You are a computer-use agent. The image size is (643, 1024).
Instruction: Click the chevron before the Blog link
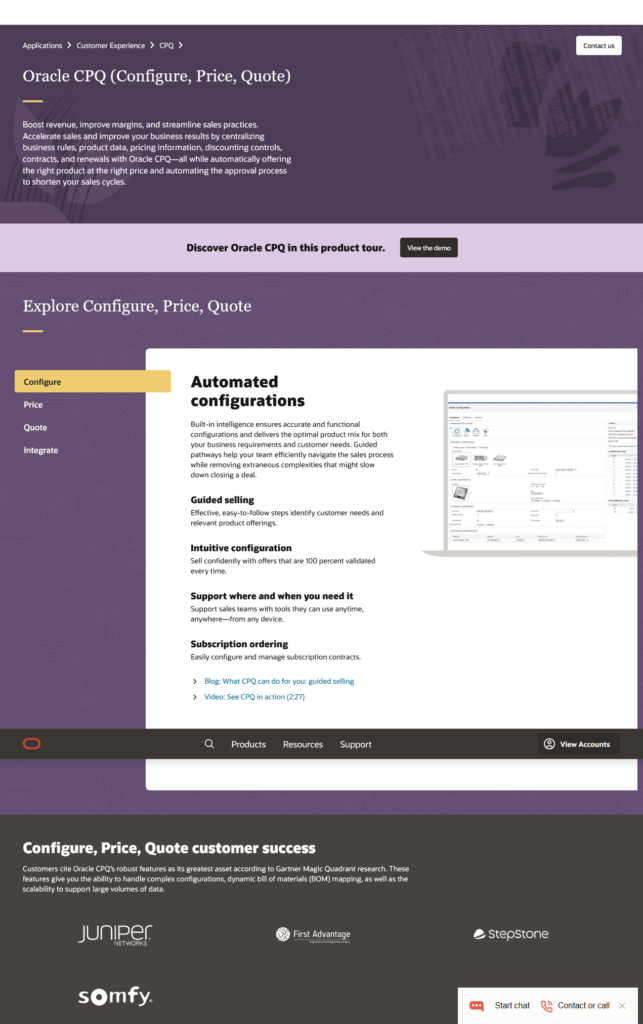click(195, 681)
